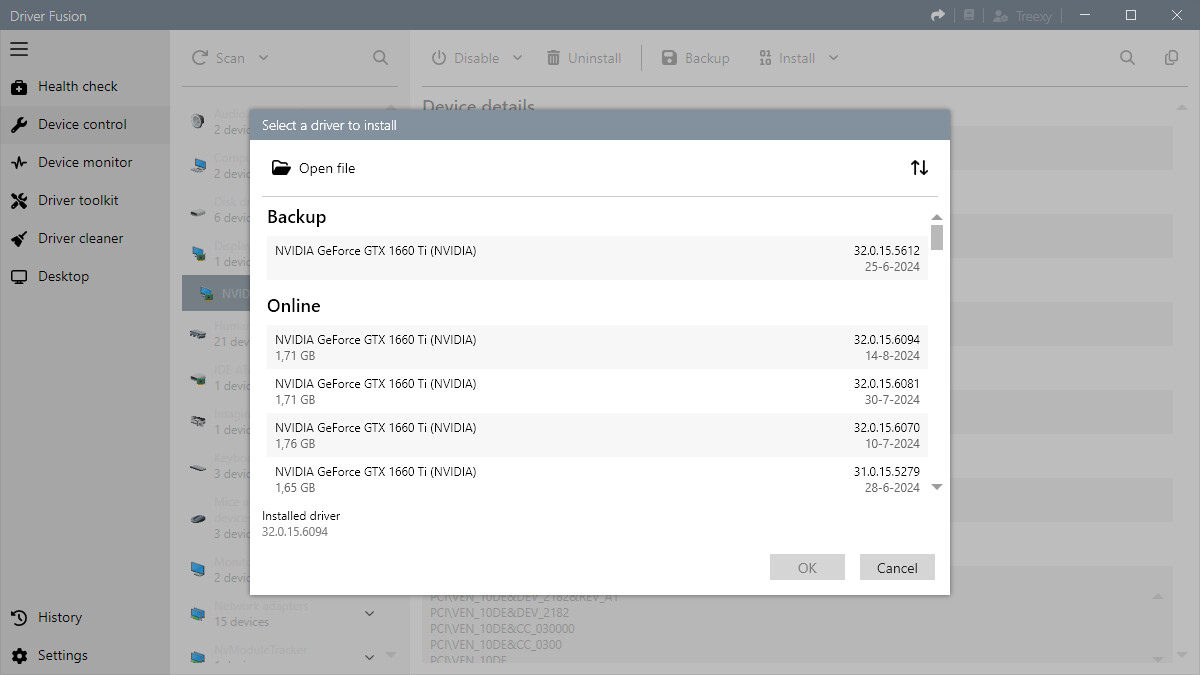
Task: Click the Backup save icon
Action: click(670, 58)
